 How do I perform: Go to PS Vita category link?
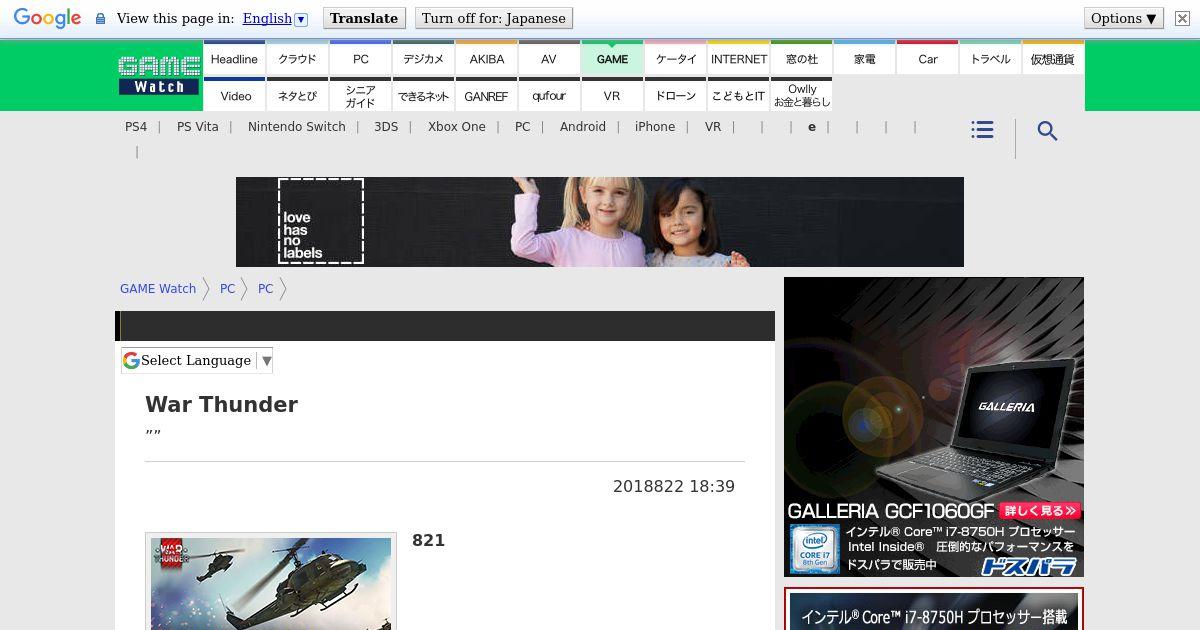[x=197, y=127]
